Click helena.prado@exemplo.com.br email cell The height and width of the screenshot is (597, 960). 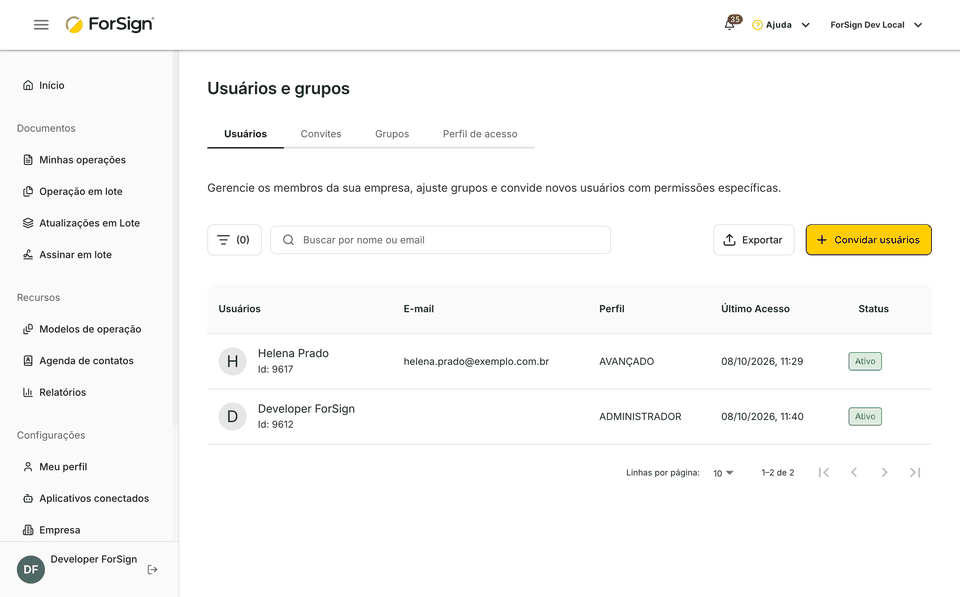tap(476, 362)
